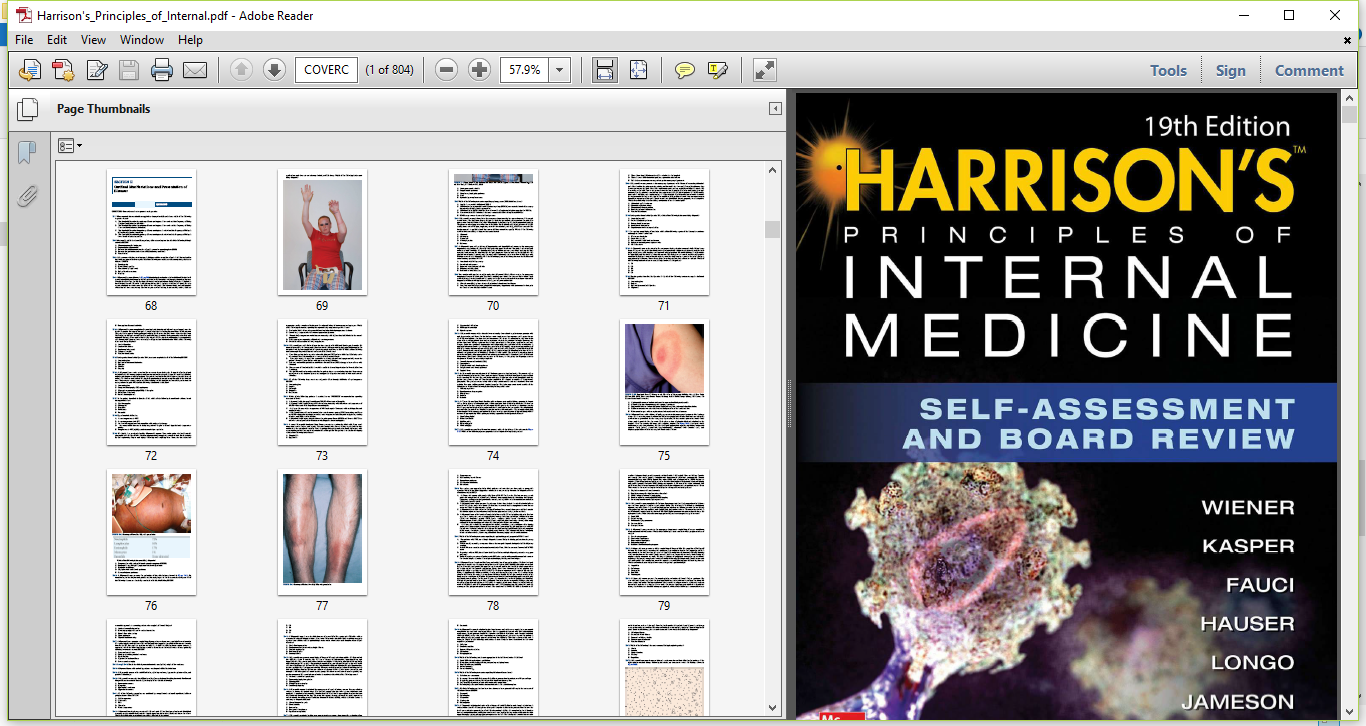This screenshot has height=726, width=1366.
Task: Click the Adobe Reader title bar PDF icon
Action: (24, 15)
